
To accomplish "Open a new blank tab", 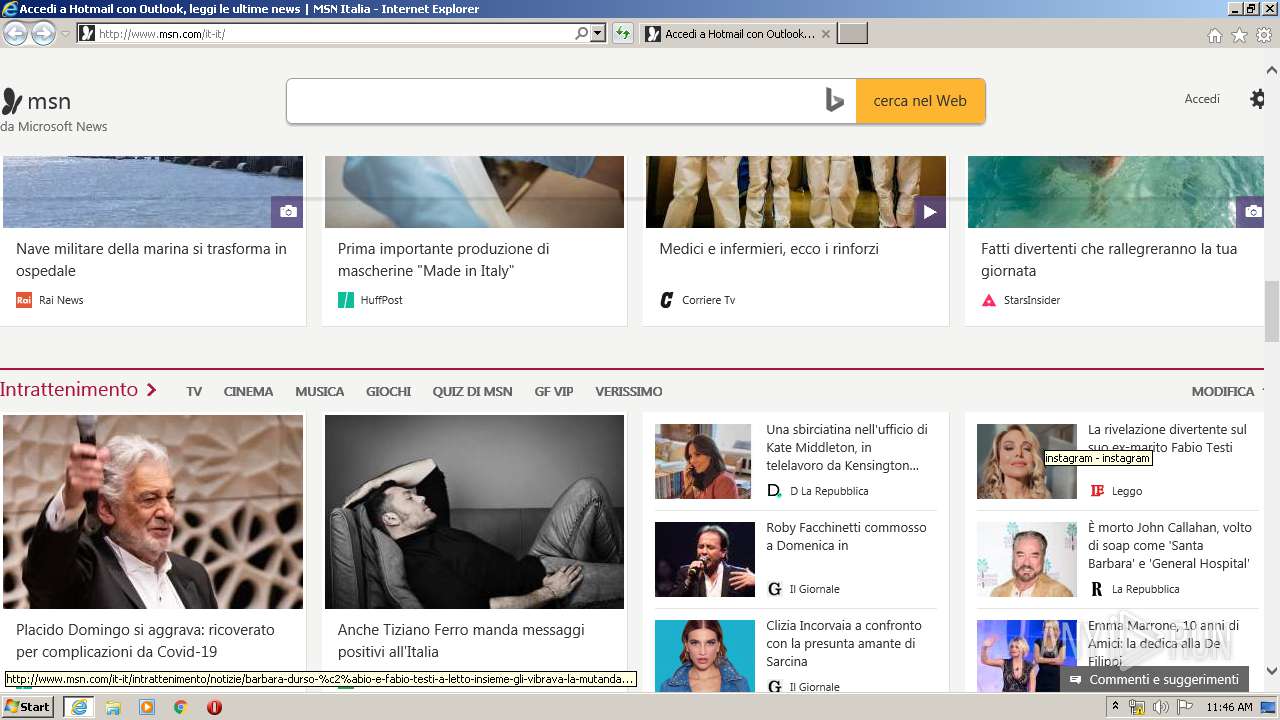I will click(852, 34).
